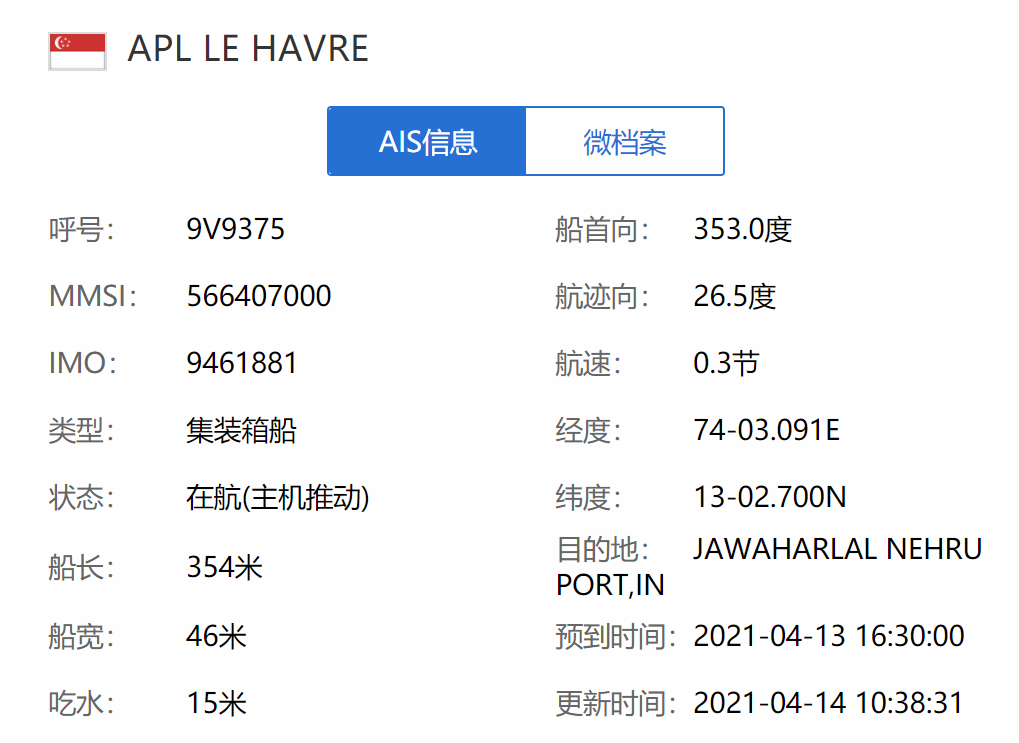The image size is (1019, 743).
Task: Click the 类型 label
Action: [81, 430]
